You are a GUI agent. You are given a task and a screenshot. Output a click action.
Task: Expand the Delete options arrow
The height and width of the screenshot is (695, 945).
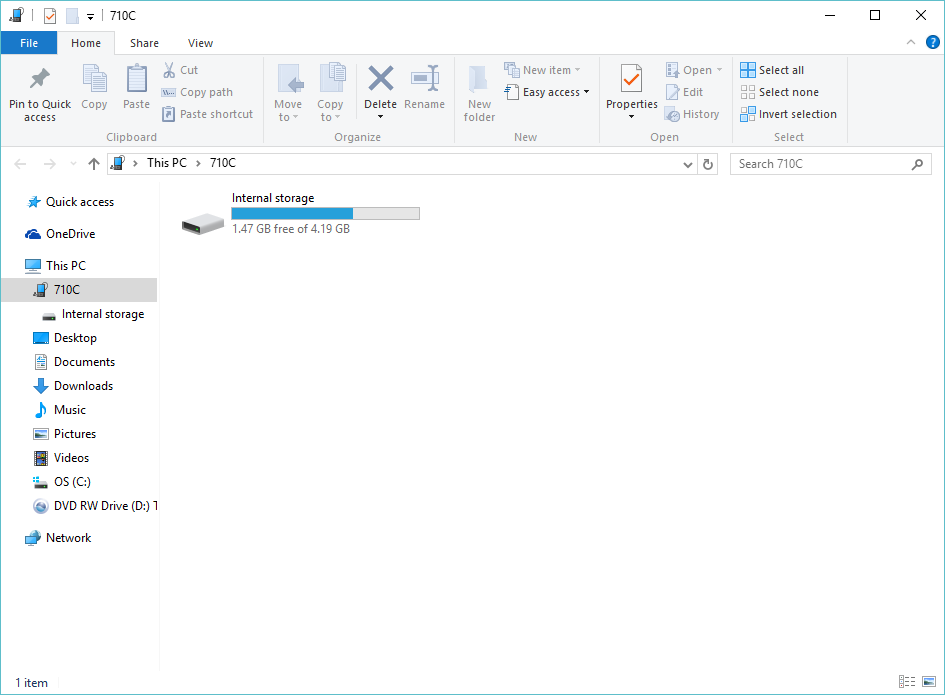coord(380,116)
